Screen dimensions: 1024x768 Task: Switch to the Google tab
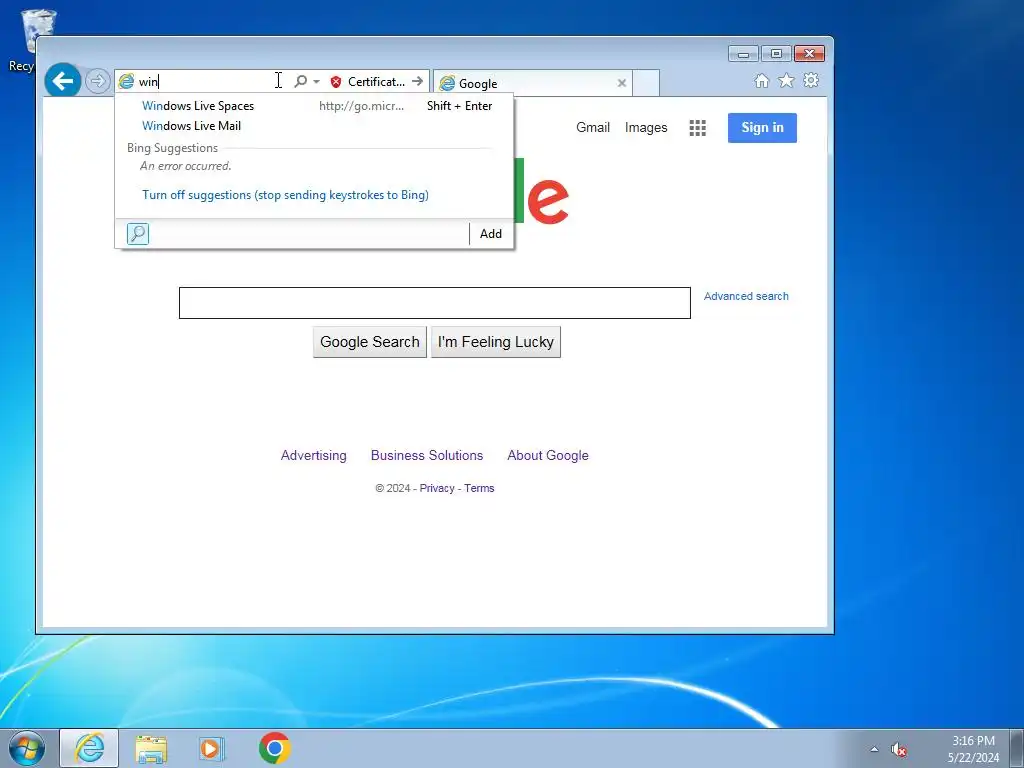pos(532,83)
